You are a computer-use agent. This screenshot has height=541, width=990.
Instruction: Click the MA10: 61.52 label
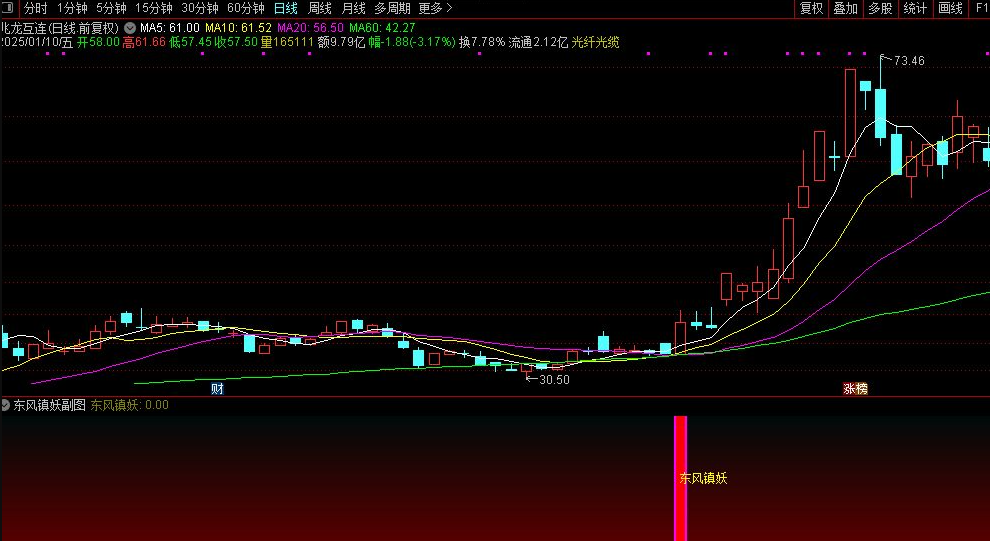239,28
